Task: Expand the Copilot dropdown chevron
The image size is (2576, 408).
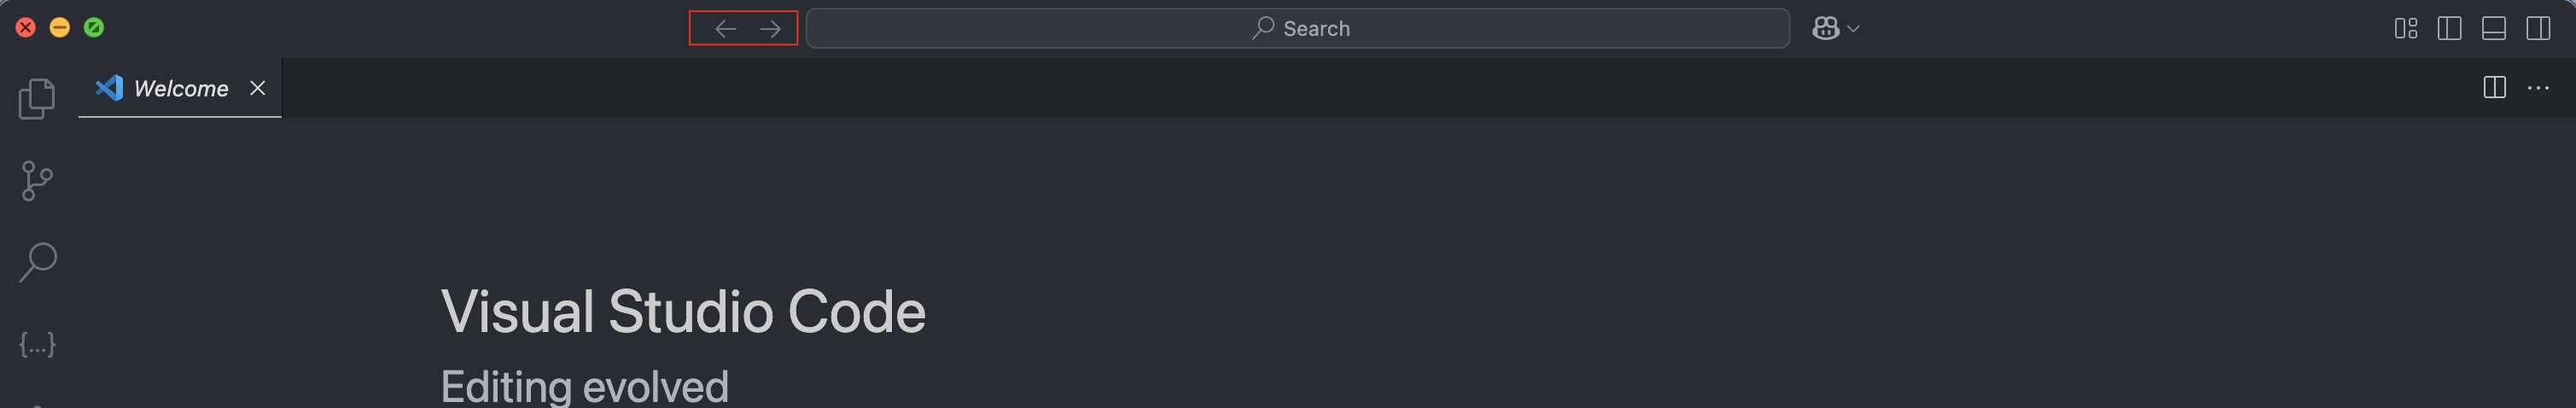Action: (x=1853, y=29)
